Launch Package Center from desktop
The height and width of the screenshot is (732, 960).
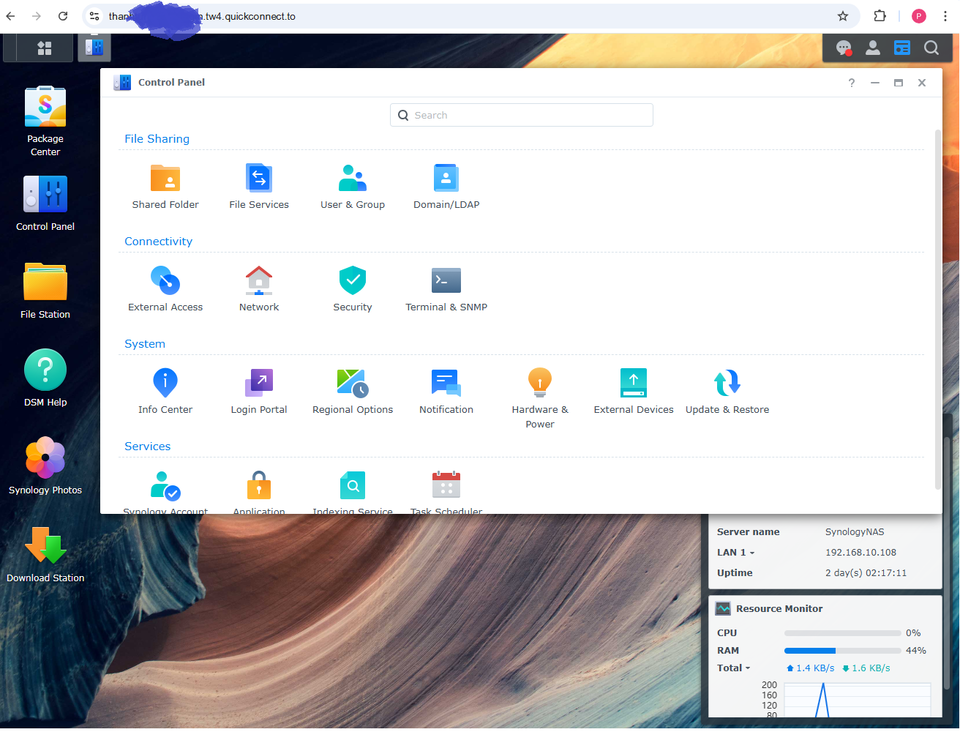point(45,121)
